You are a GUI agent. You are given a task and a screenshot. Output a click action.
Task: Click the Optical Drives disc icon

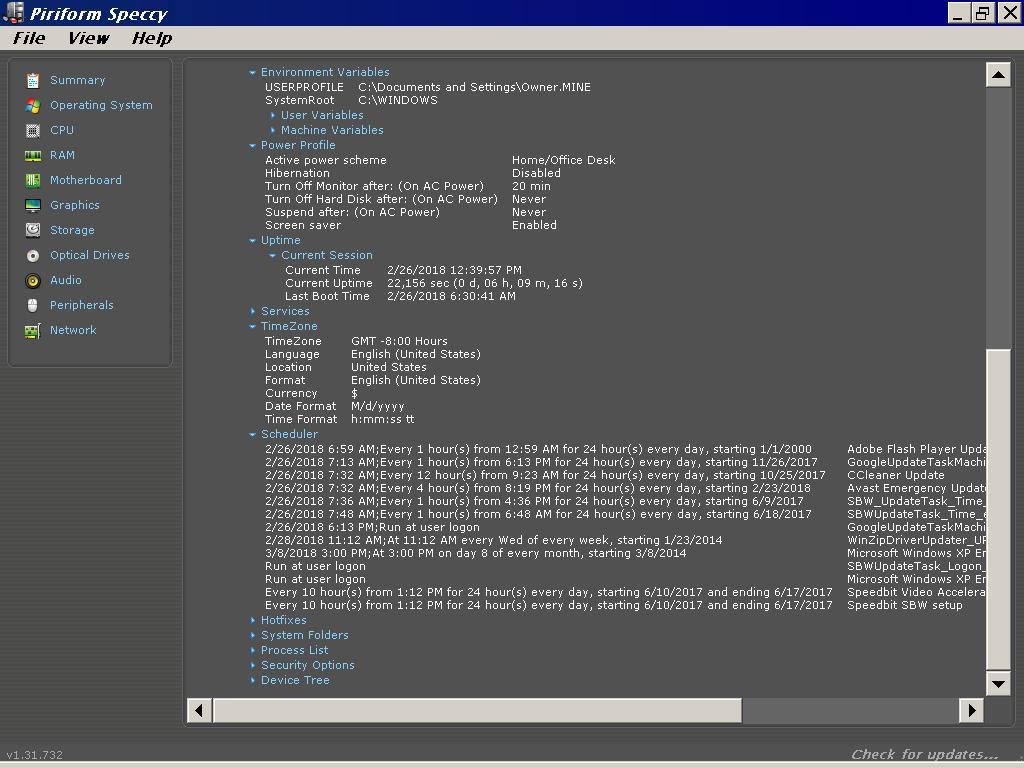tap(33, 255)
